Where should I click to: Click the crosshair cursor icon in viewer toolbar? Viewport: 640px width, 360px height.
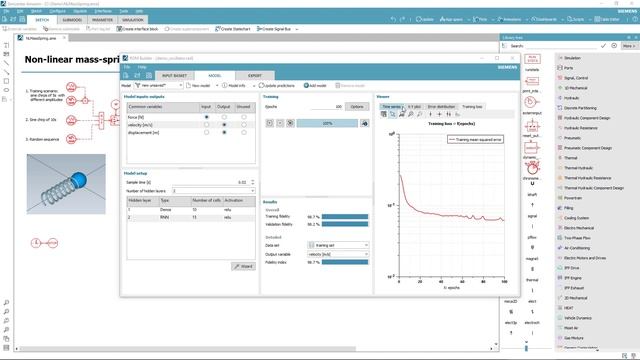pos(440,115)
